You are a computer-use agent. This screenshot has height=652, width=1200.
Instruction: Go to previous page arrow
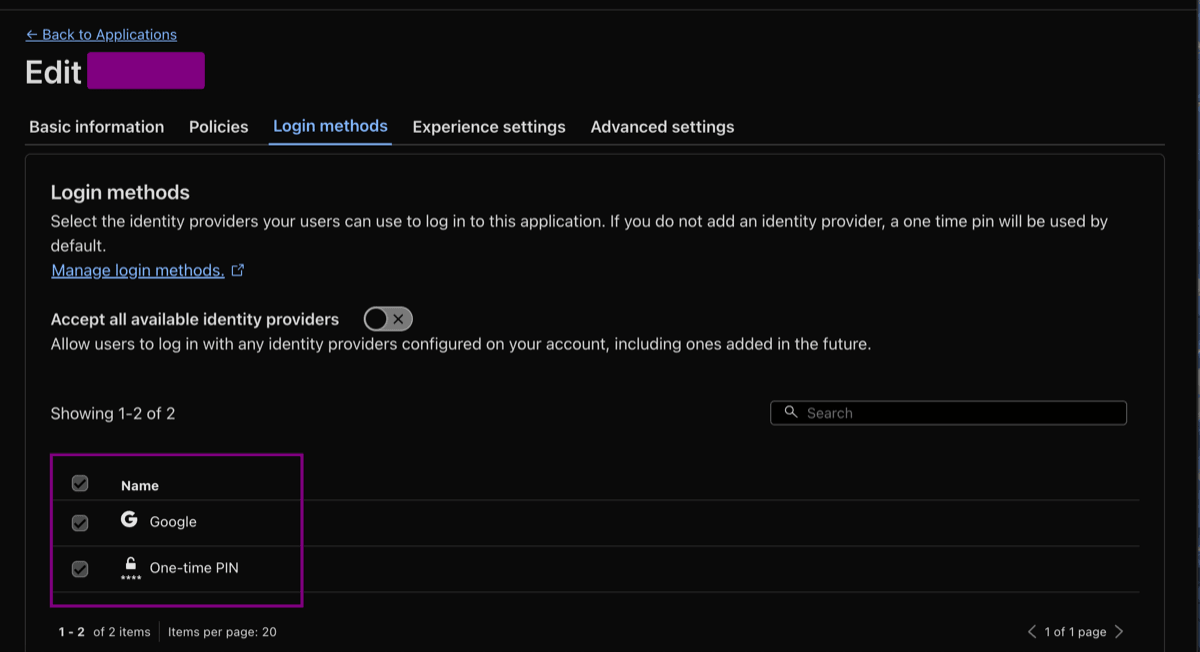tap(1032, 631)
